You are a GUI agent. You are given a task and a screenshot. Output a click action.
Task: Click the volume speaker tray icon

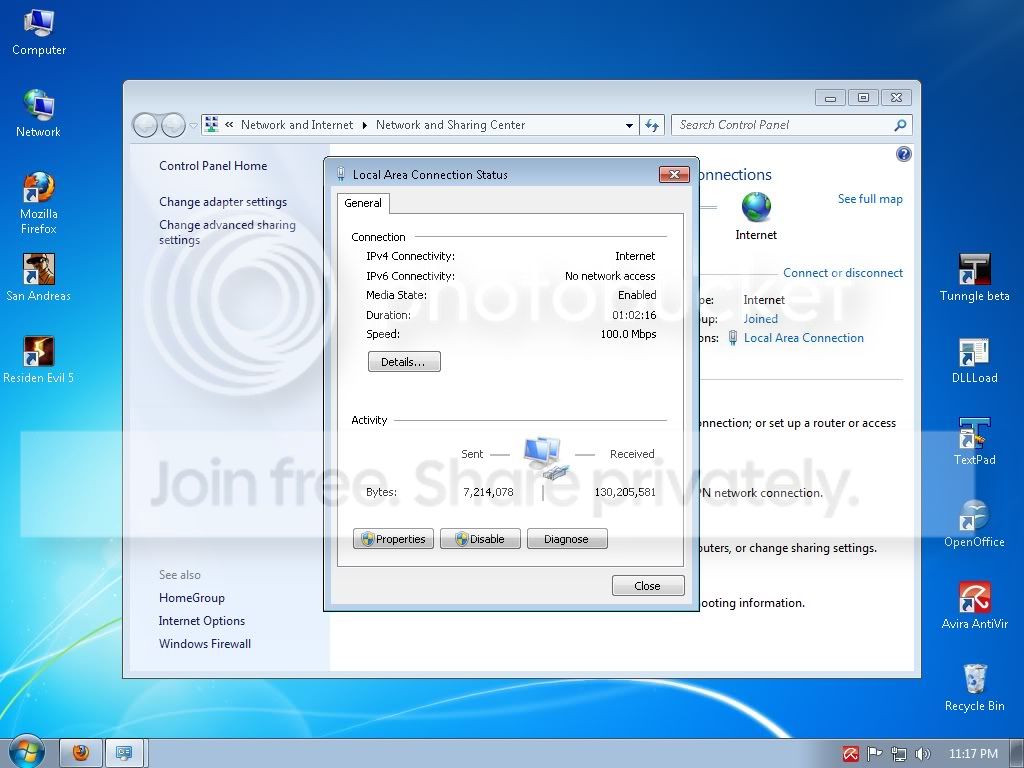click(x=922, y=753)
